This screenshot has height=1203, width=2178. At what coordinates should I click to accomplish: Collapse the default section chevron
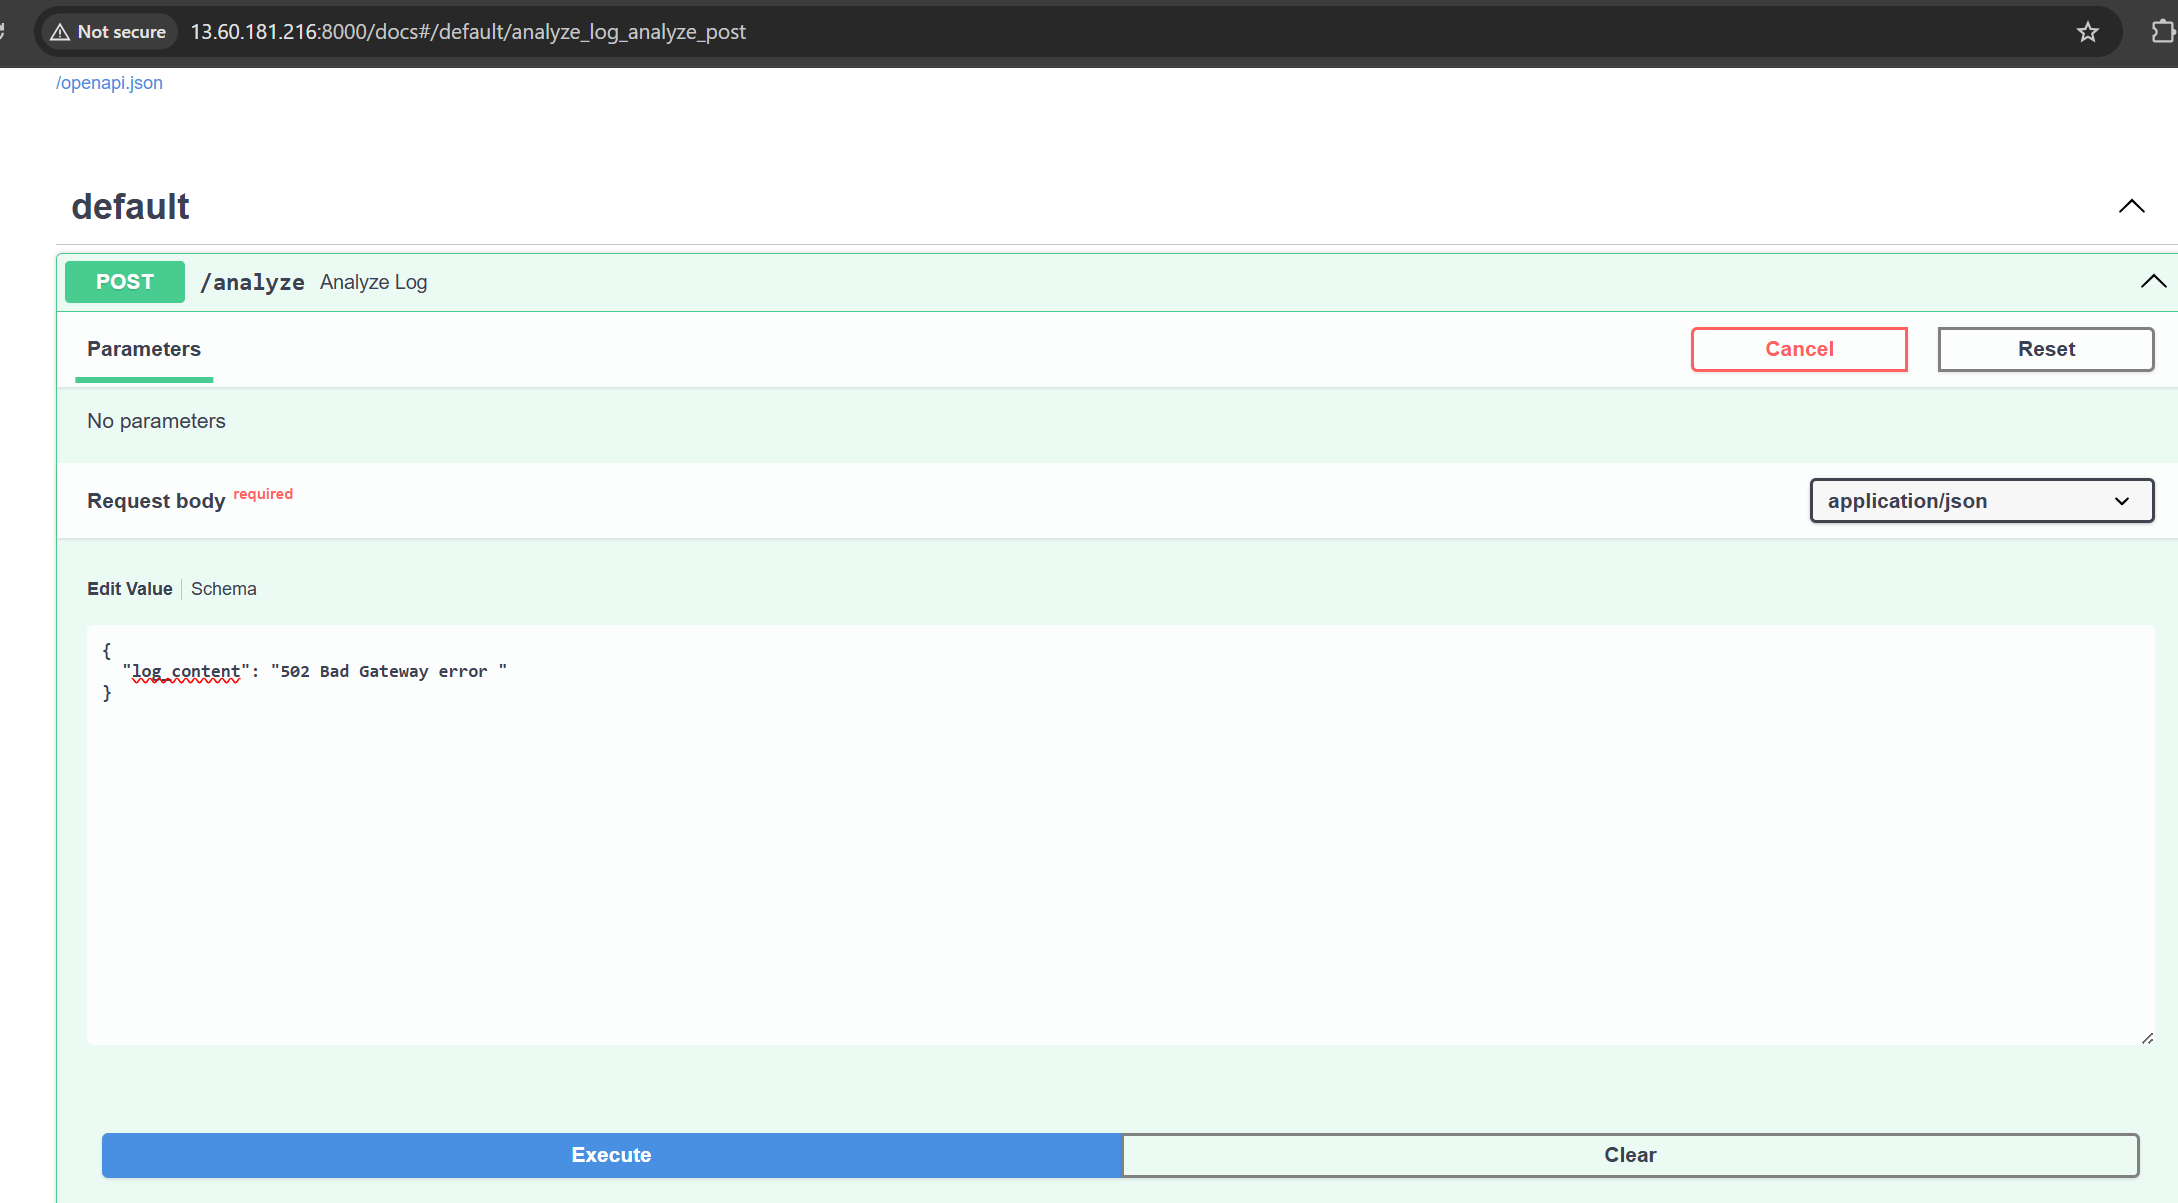[x=2131, y=206]
